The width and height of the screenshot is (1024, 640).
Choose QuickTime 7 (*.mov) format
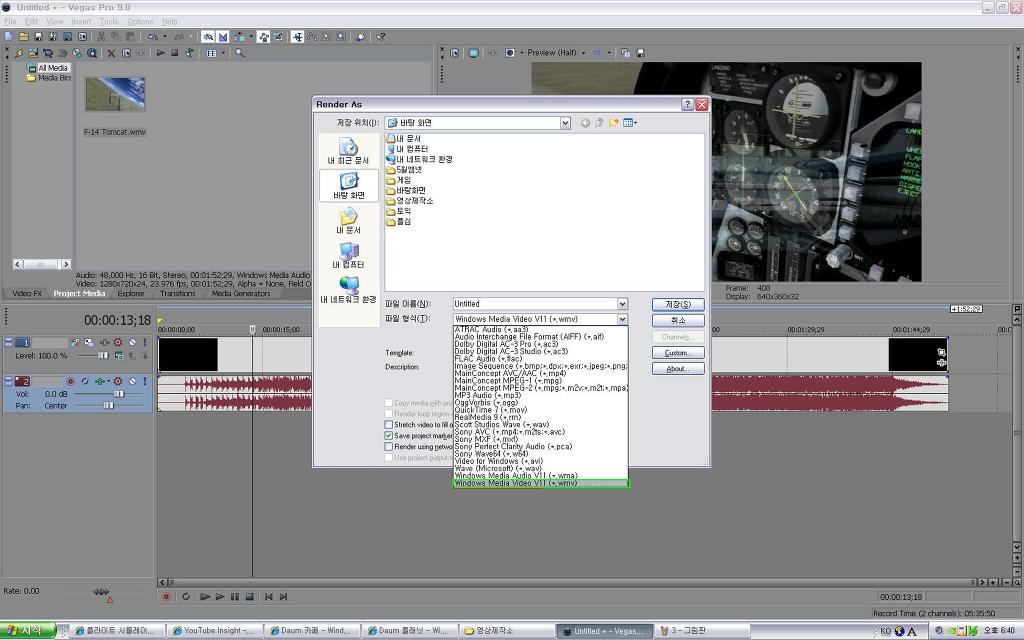click(490, 410)
